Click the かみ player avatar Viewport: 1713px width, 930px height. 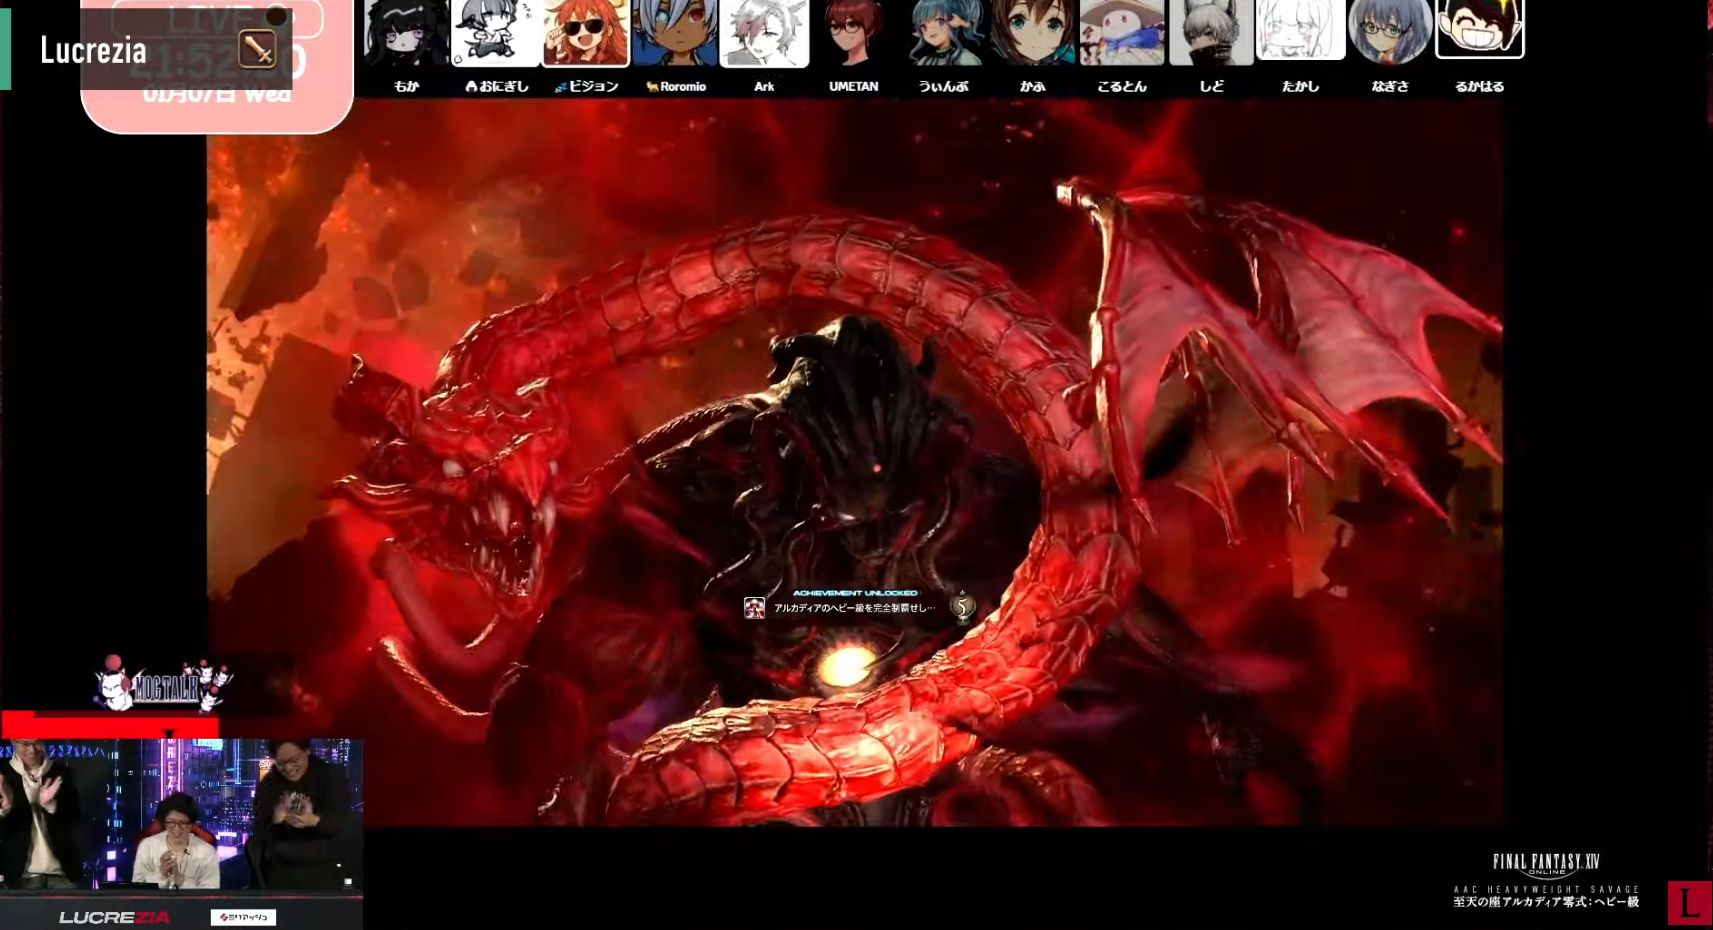tap(1033, 32)
